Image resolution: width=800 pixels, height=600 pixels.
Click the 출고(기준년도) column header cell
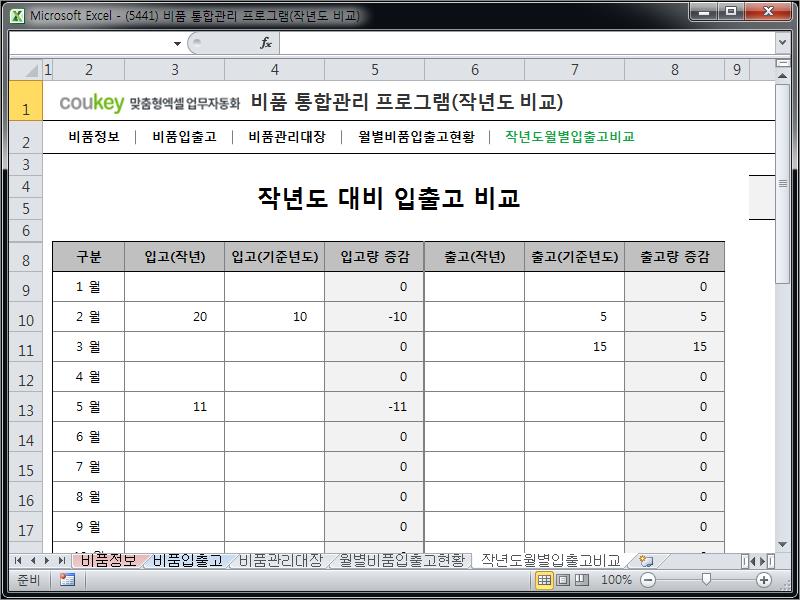point(574,257)
